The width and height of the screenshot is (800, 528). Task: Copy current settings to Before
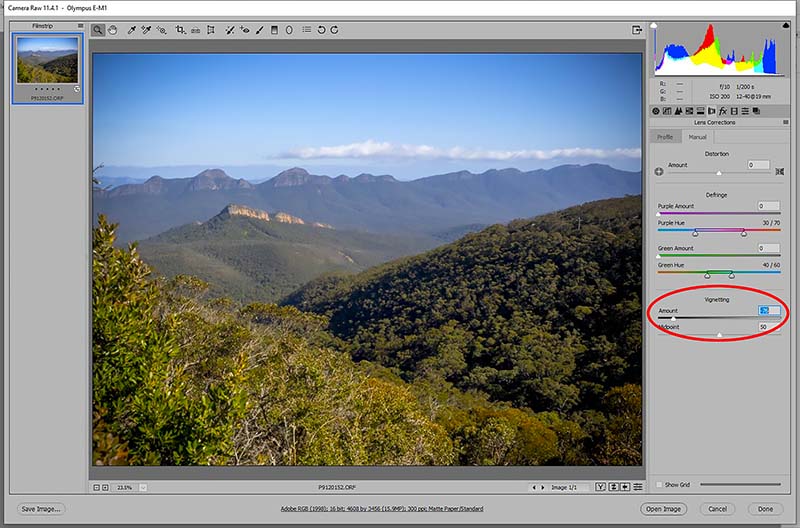[625, 487]
